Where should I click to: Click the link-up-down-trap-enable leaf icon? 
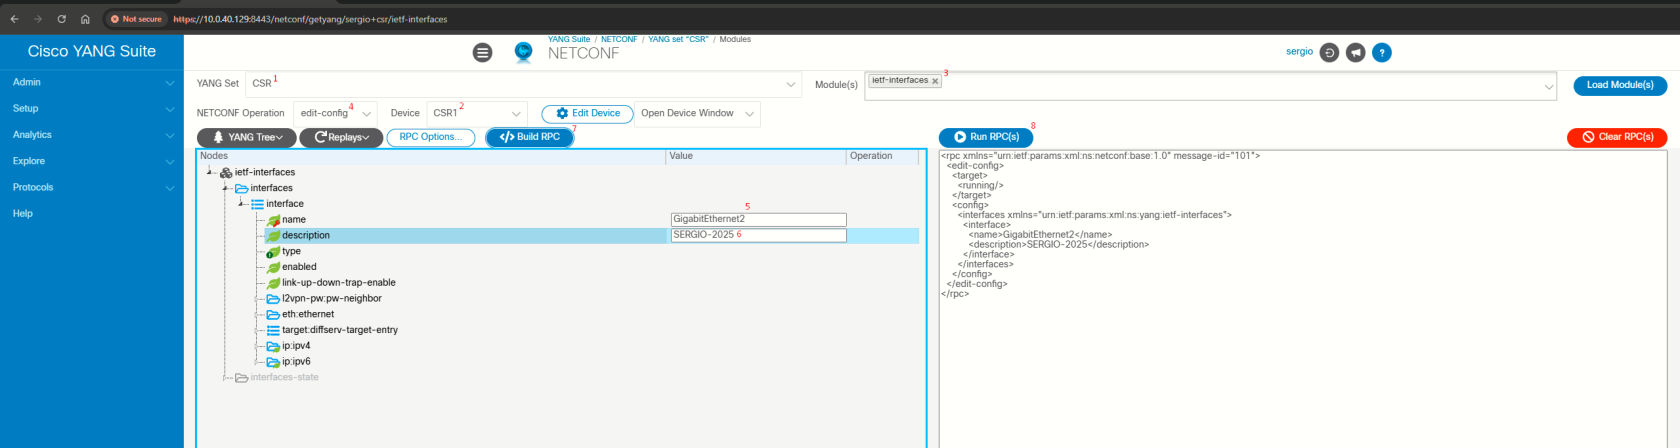pyautogui.click(x=273, y=283)
